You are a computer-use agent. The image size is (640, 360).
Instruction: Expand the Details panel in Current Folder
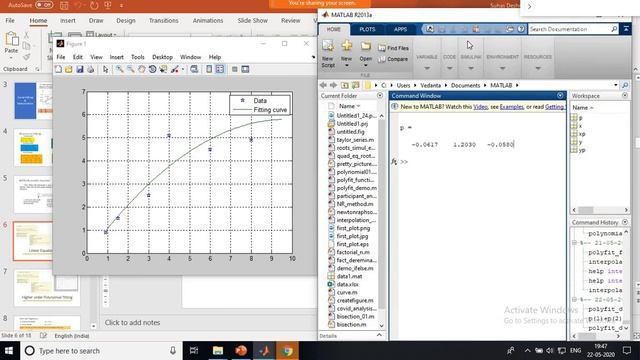(x=379, y=335)
